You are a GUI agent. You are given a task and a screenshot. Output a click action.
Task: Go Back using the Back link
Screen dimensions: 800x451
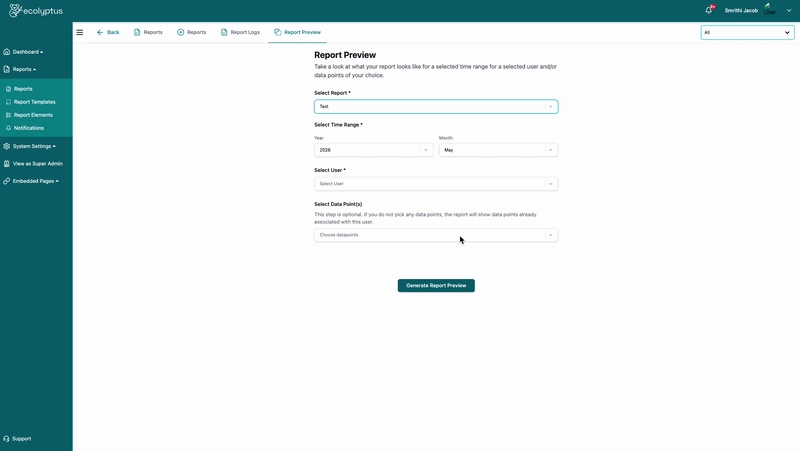pos(108,32)
